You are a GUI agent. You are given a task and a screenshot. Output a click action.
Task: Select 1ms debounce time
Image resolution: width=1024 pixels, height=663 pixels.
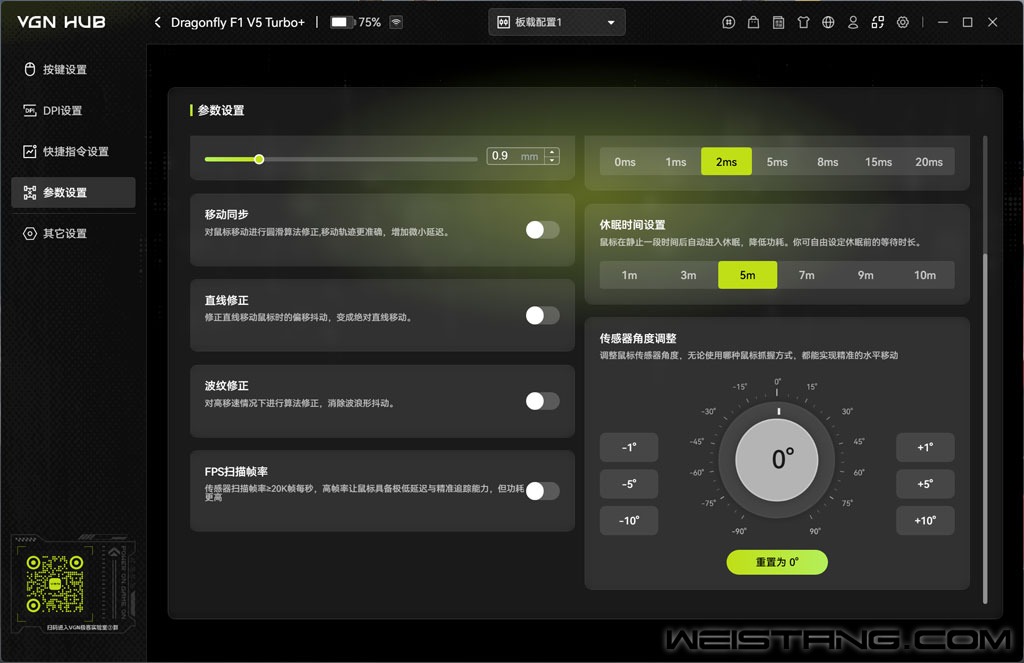click(x=676, y=161)
